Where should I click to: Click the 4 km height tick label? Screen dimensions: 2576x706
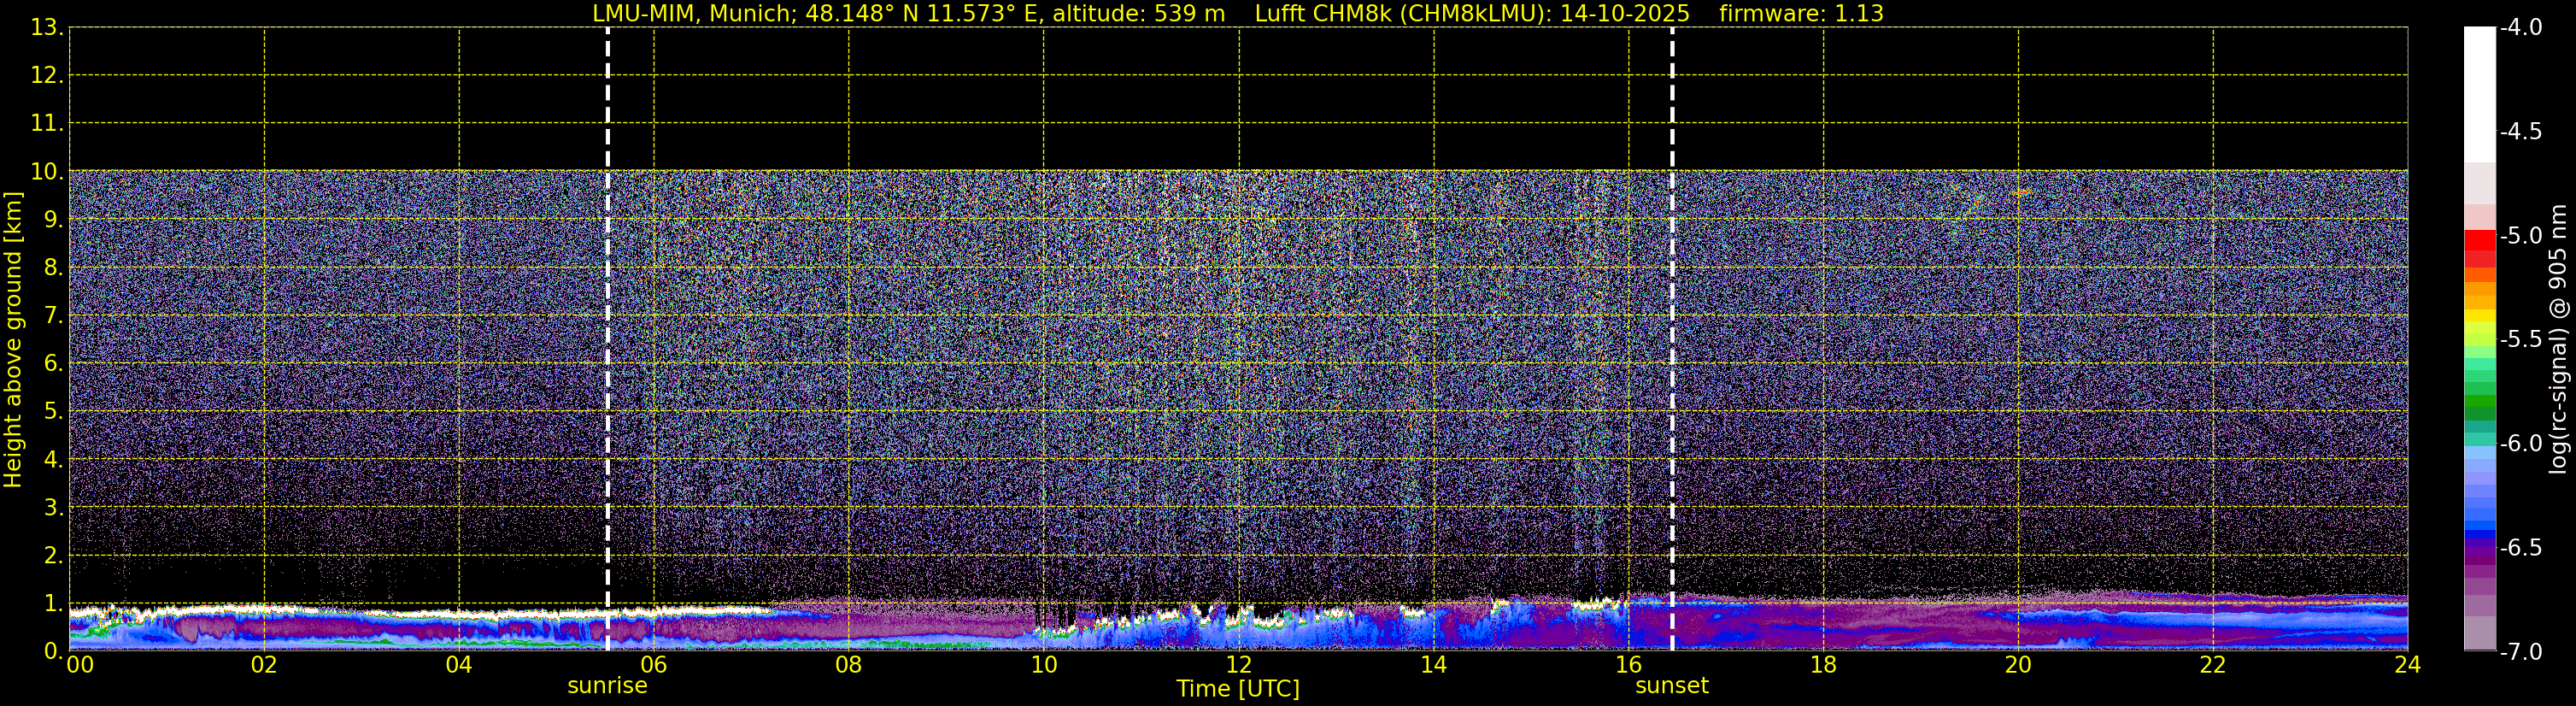53,459
